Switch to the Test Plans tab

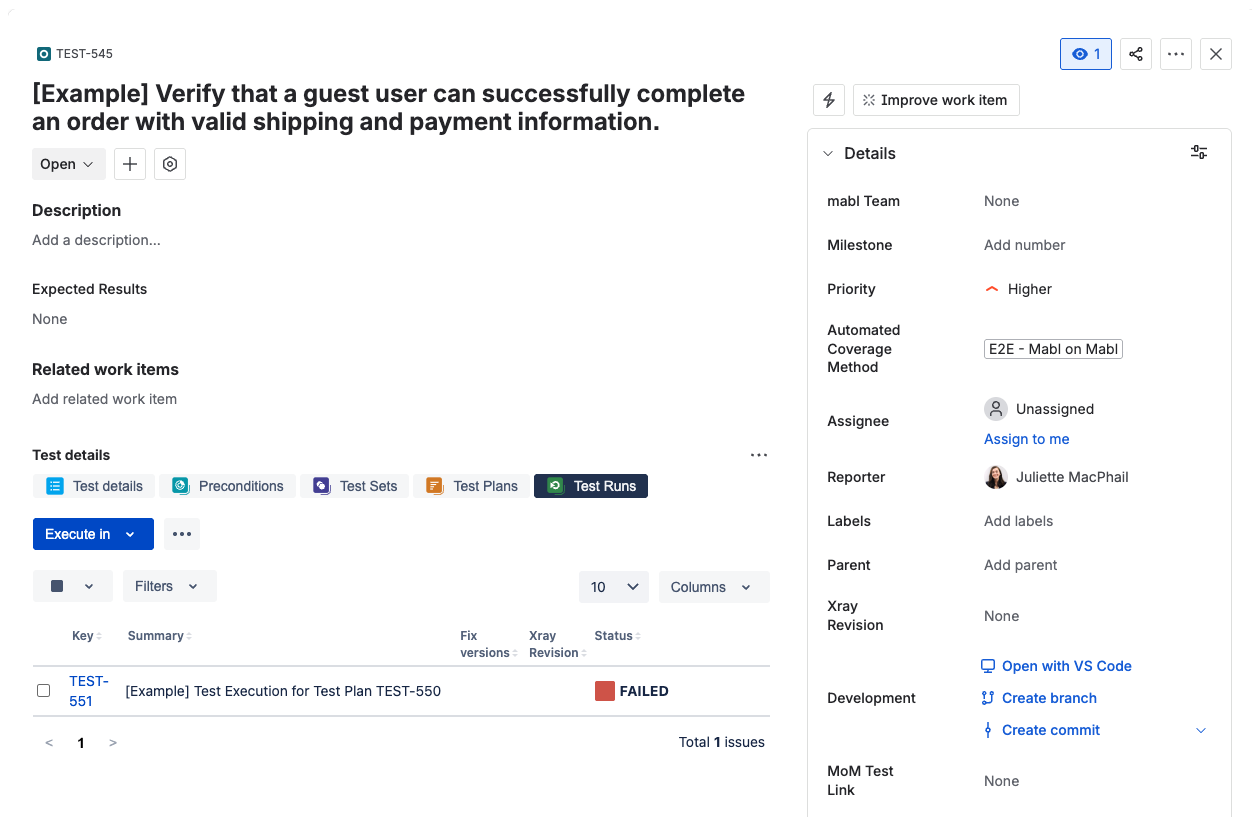click(472, 486)
